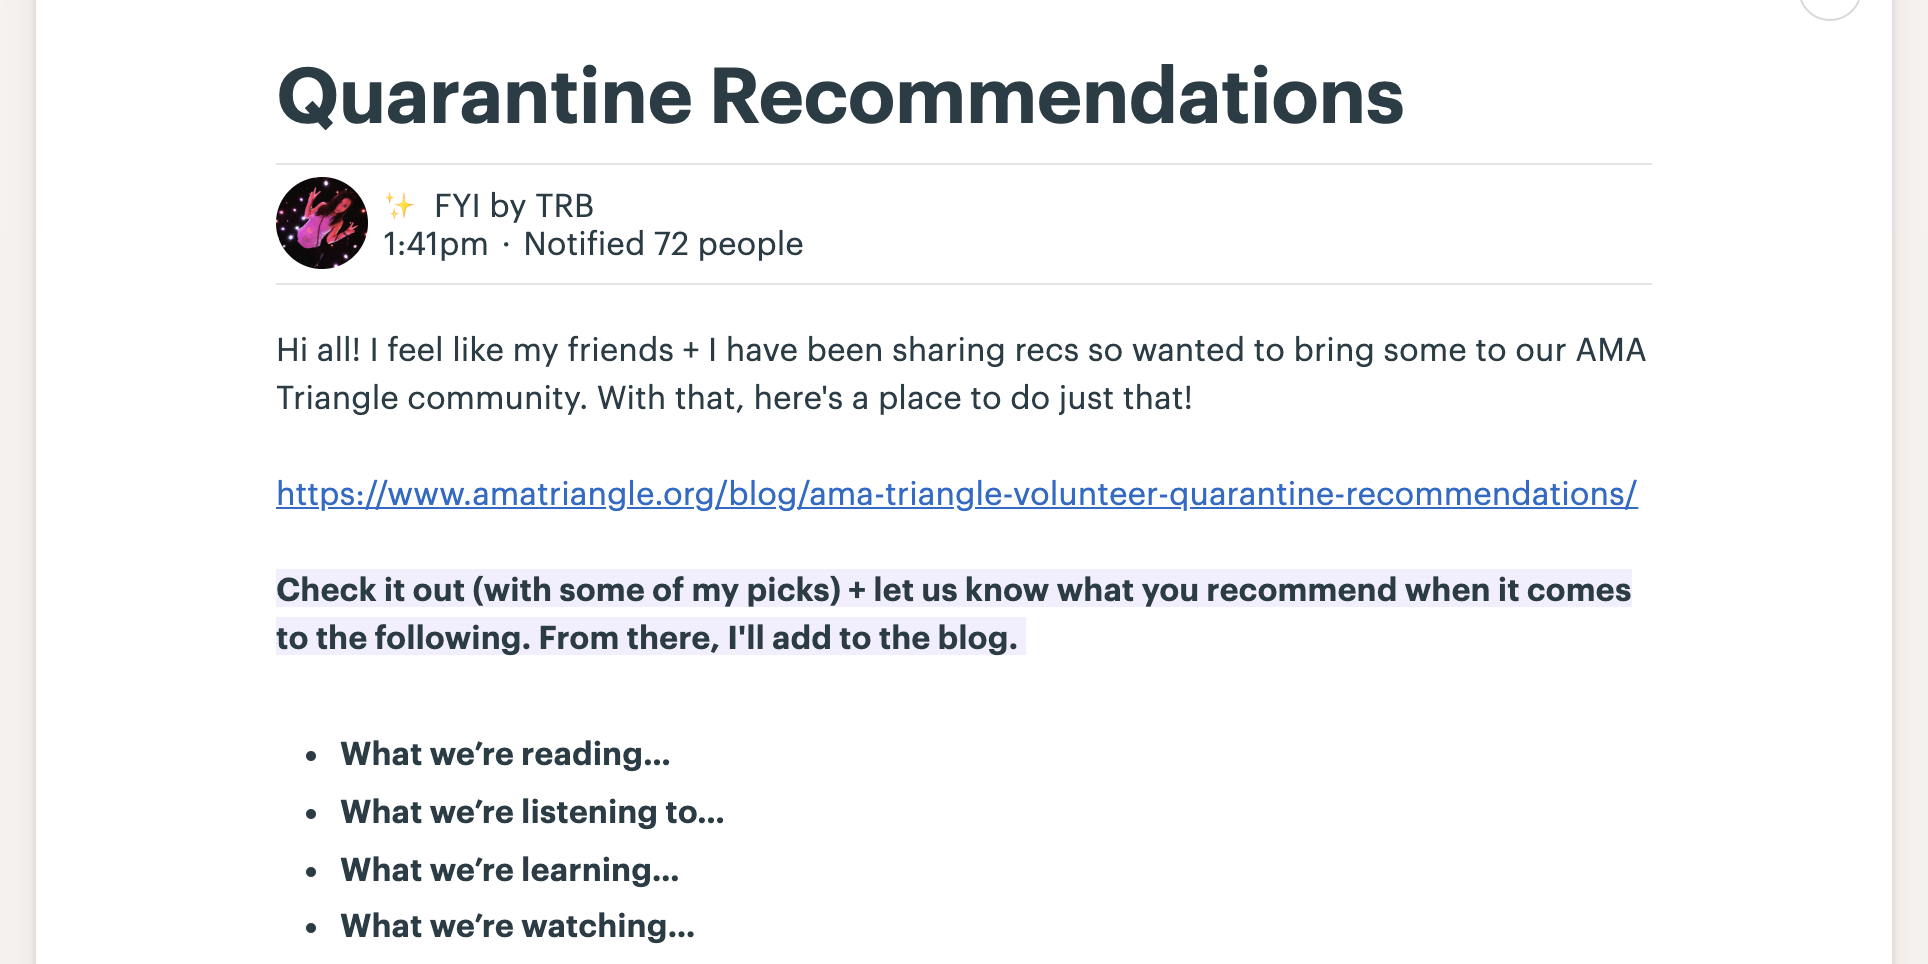Click the bullet dot before "What we're learning"

click(x=312, y=872)
